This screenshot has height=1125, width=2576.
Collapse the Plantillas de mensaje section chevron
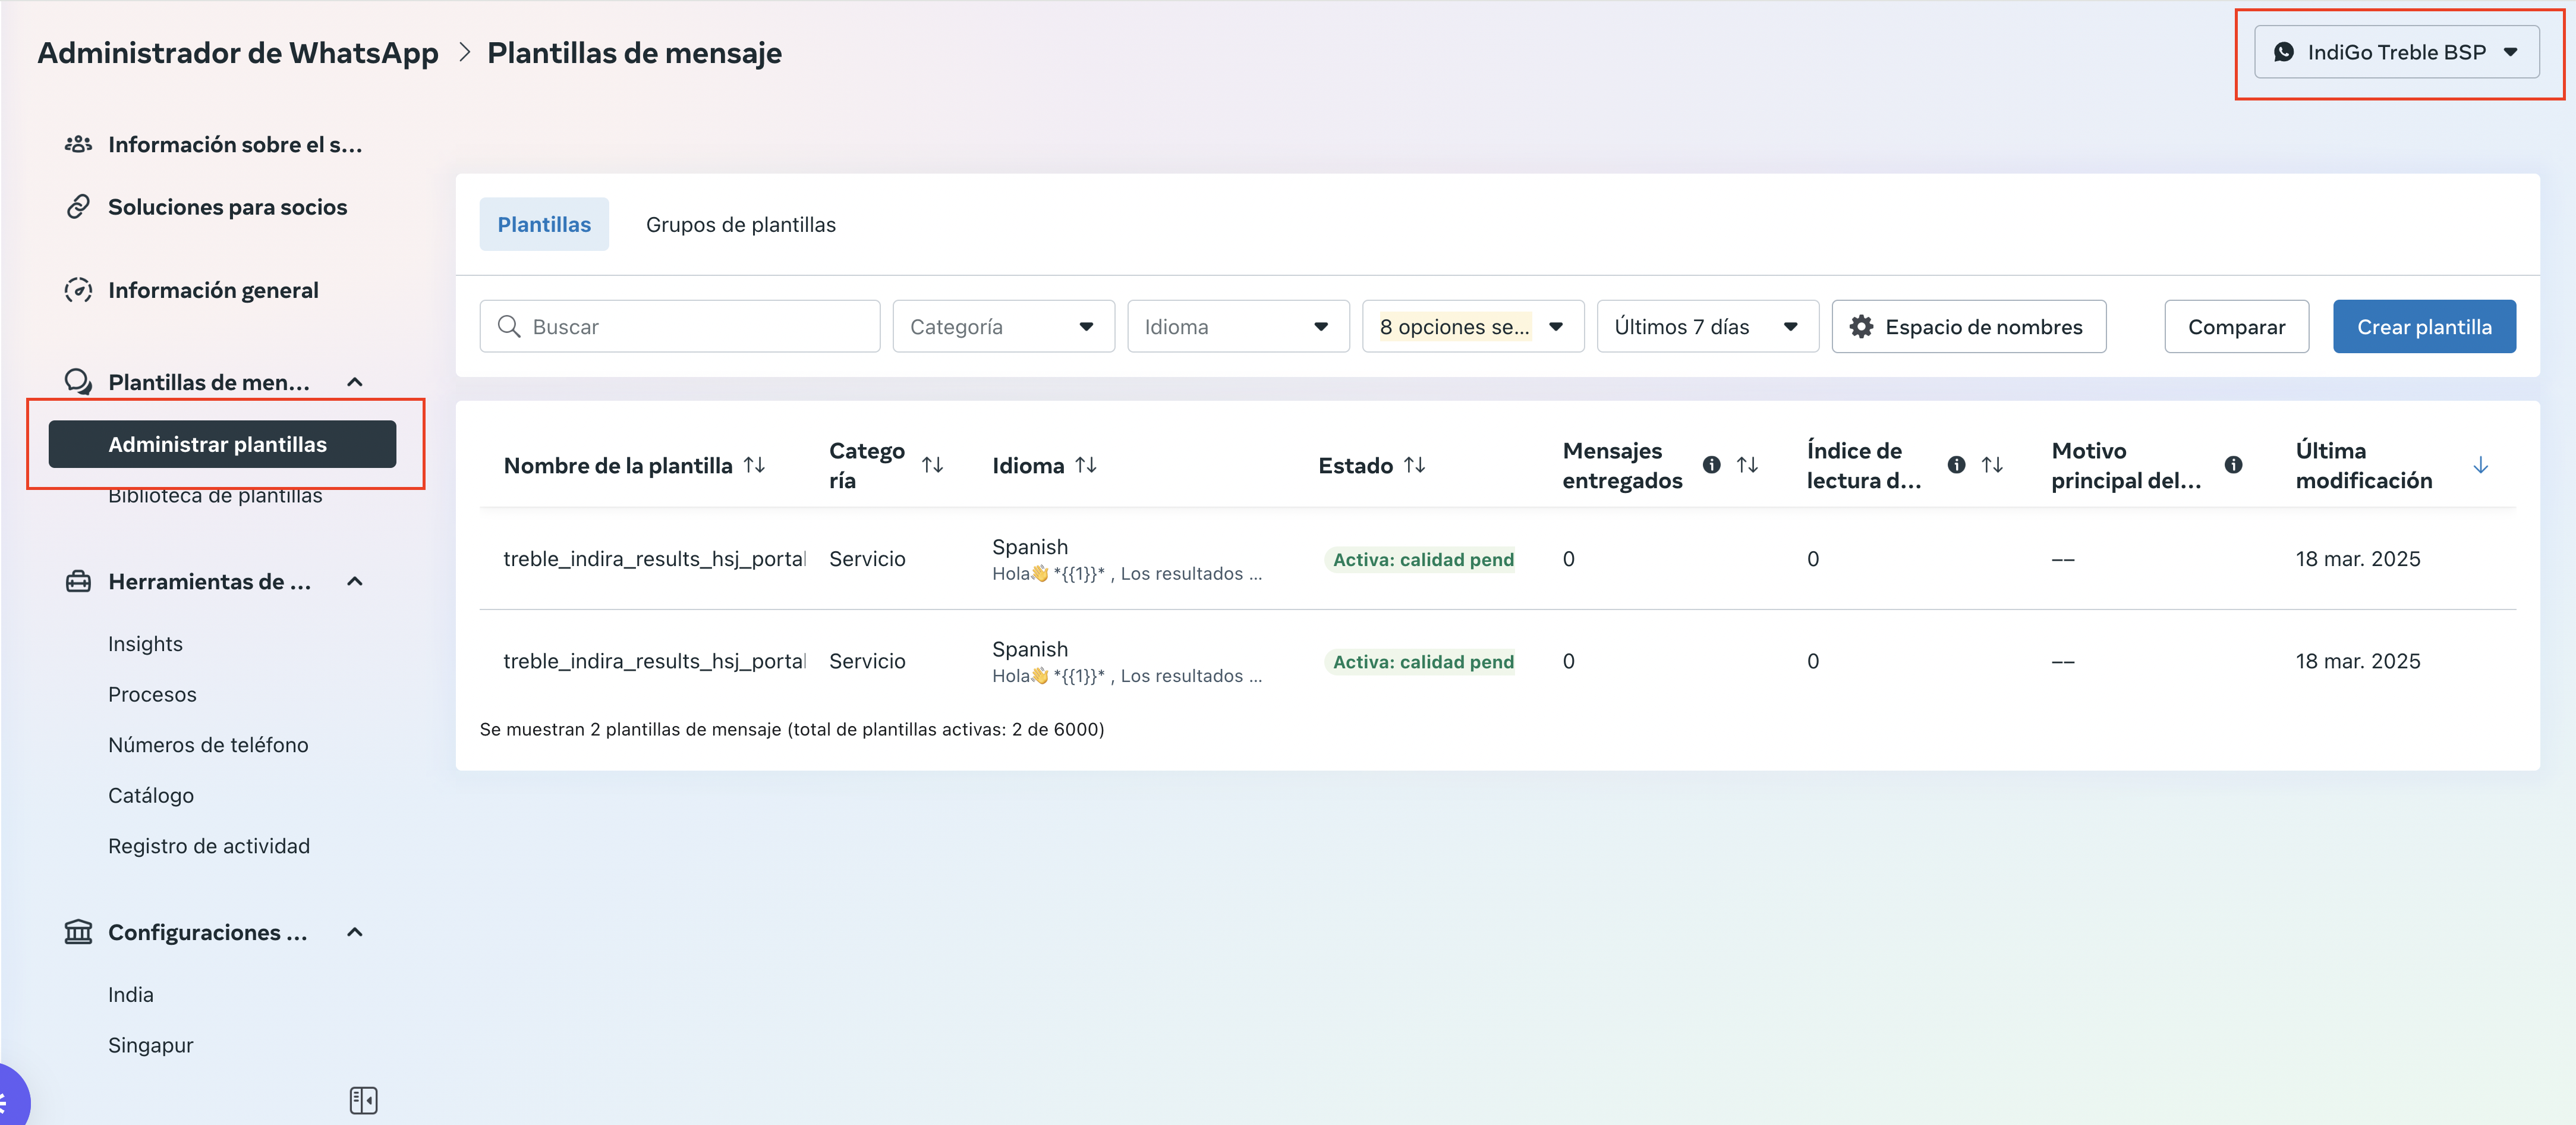355,382
